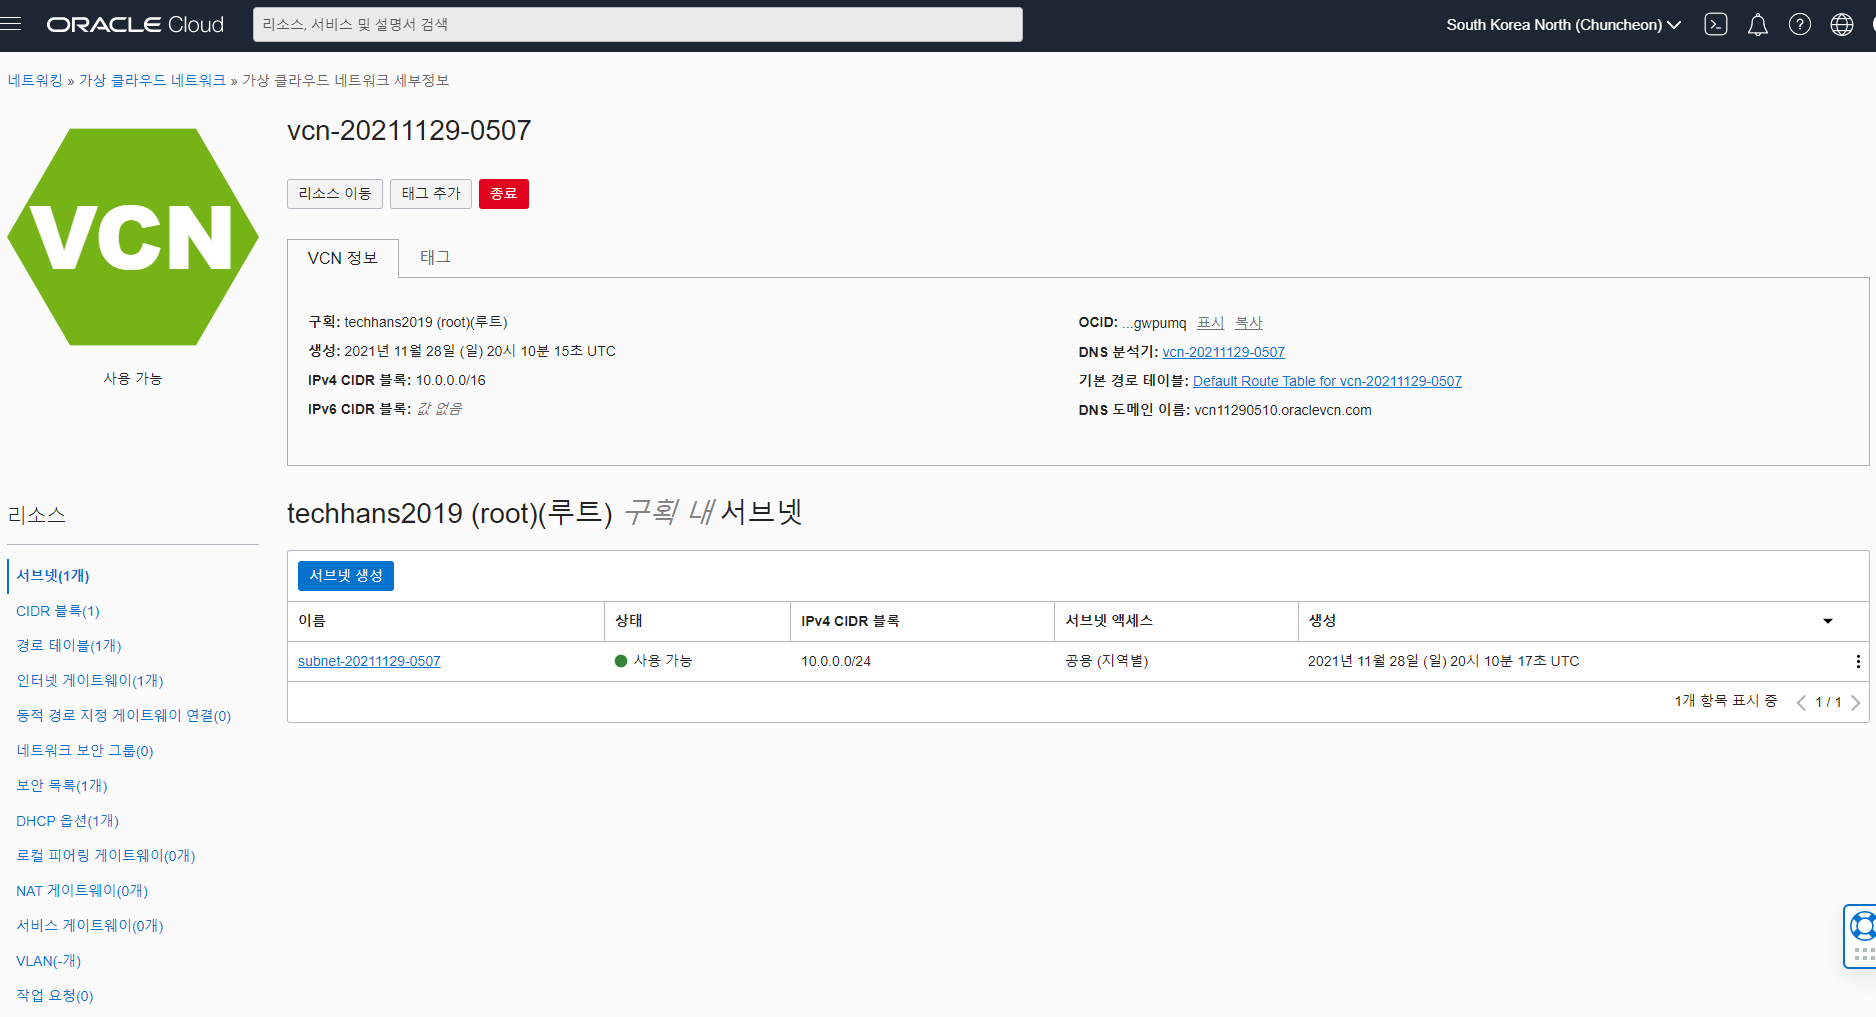The width and height of the screenshot is (1876, 1017).
Task: Click the vcn11290510.oraclevcn.com domain name
Action: click(x=1283, y=410)
